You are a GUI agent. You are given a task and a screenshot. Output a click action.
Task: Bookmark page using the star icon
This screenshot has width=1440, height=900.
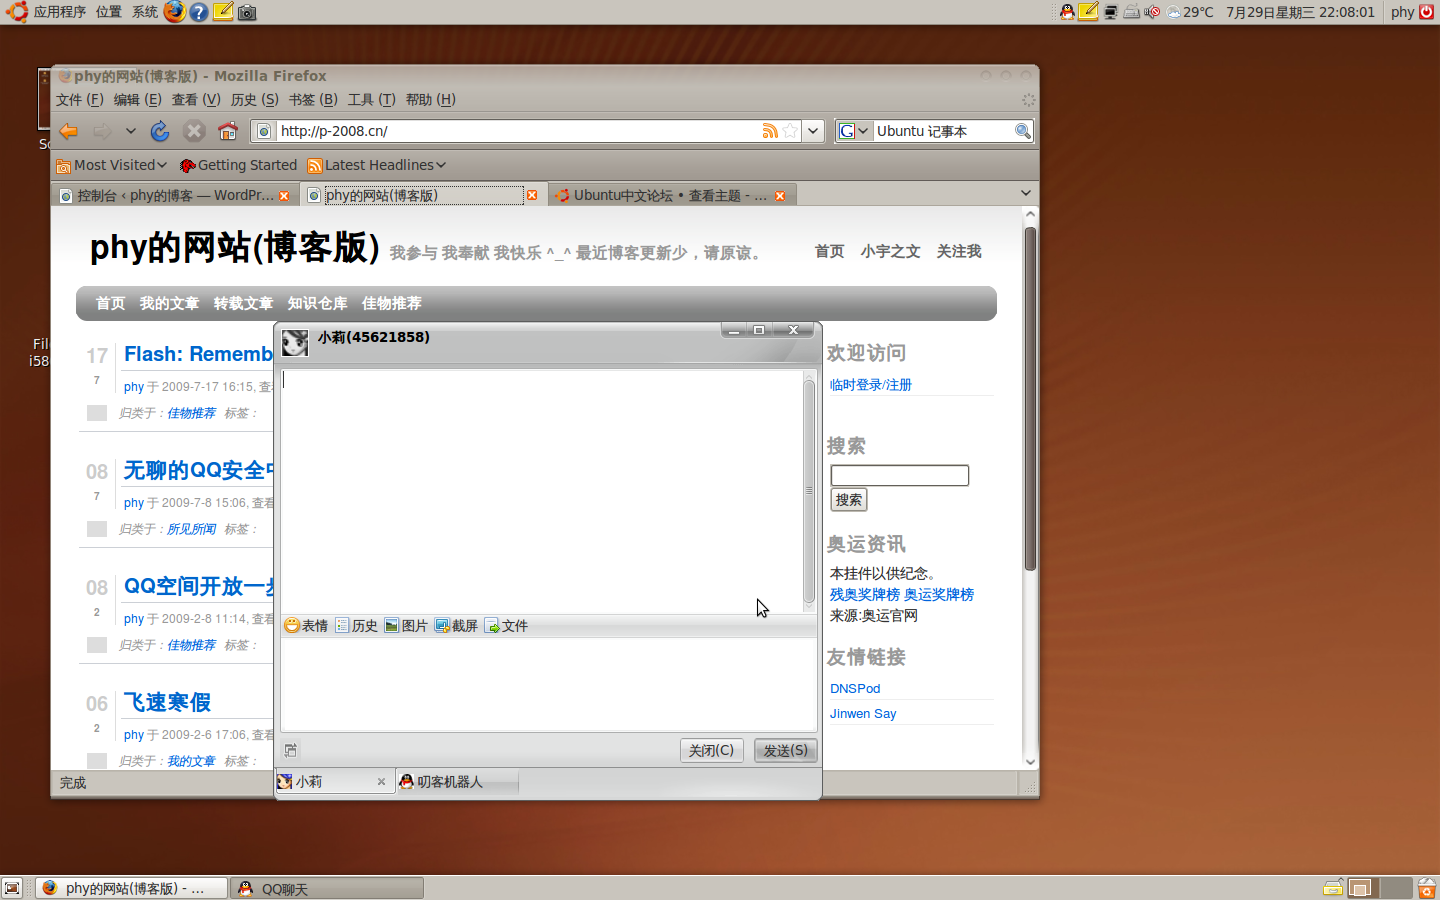pyautogui.click(x=790, y=131)
